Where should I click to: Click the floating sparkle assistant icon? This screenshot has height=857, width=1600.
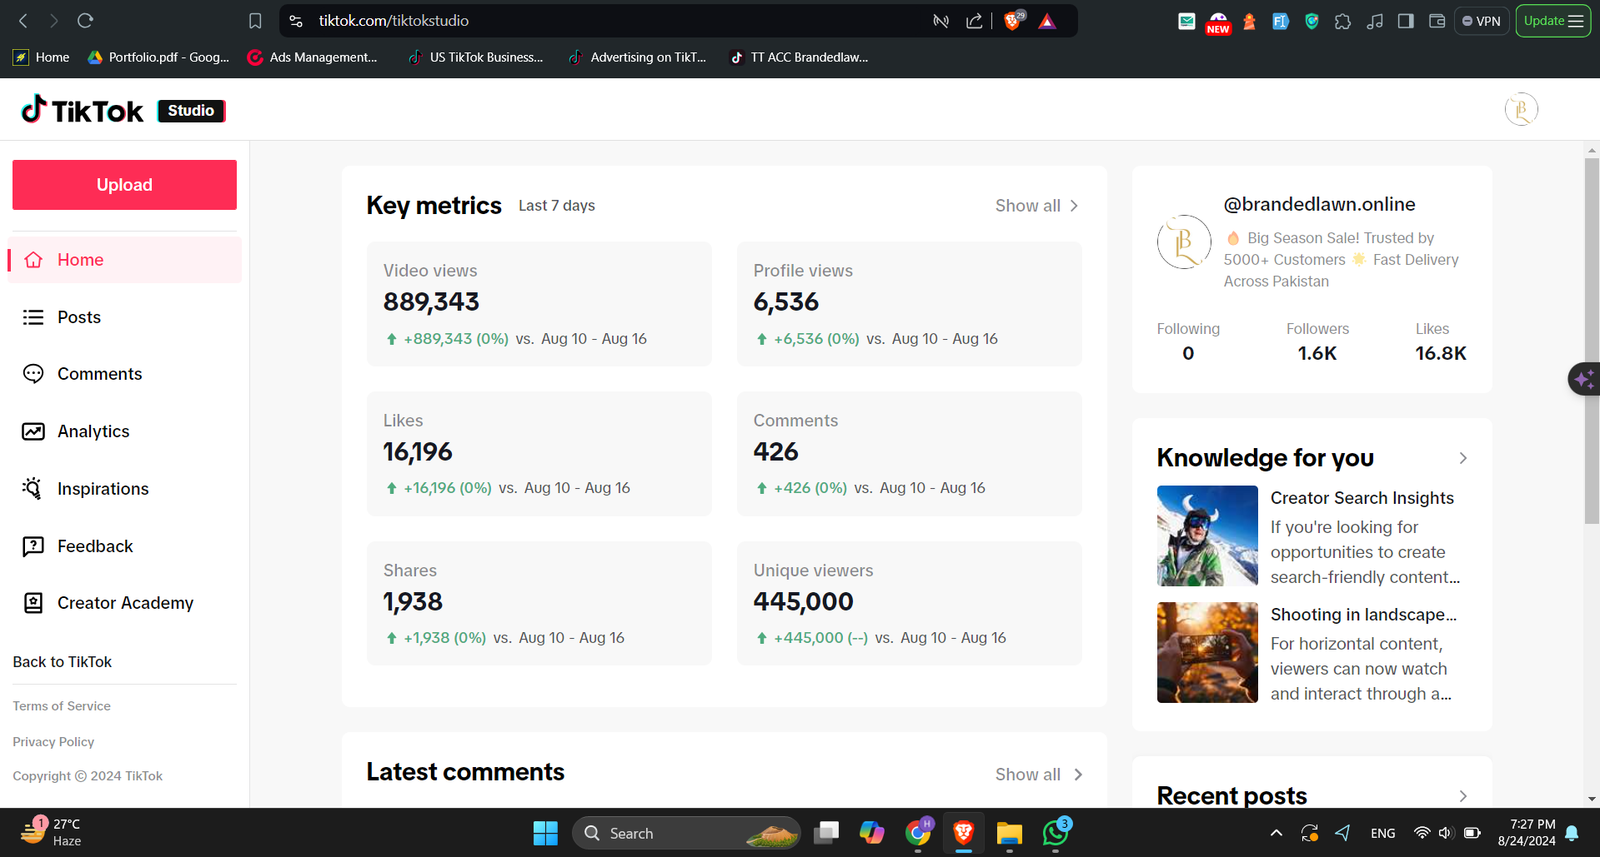1584,379
